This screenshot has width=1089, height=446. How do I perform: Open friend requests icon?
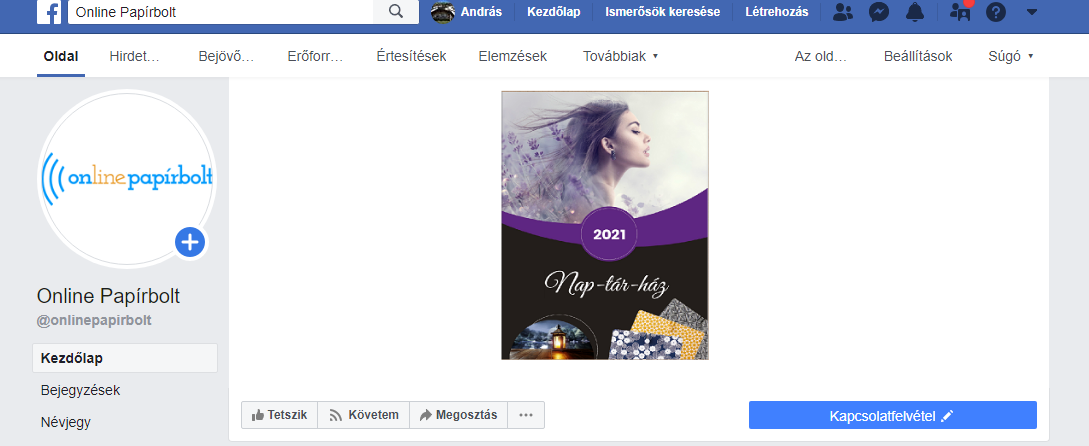click(x=842, y=12)
